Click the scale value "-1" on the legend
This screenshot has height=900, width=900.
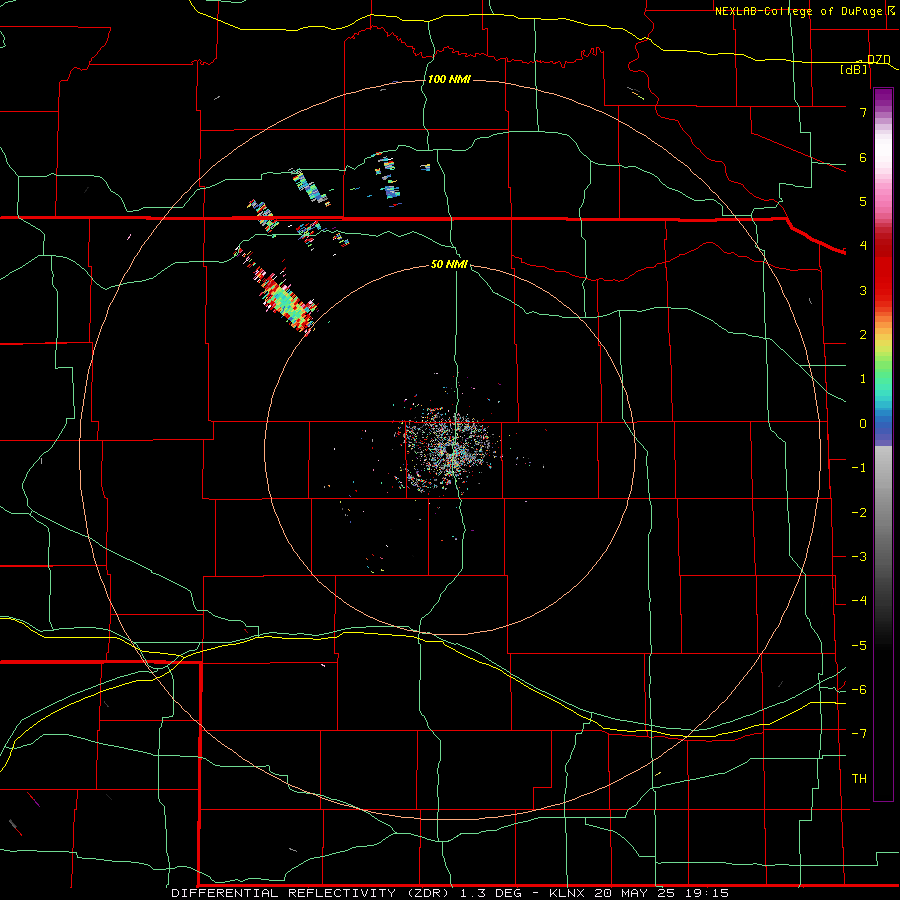click(x=859, y=468)
